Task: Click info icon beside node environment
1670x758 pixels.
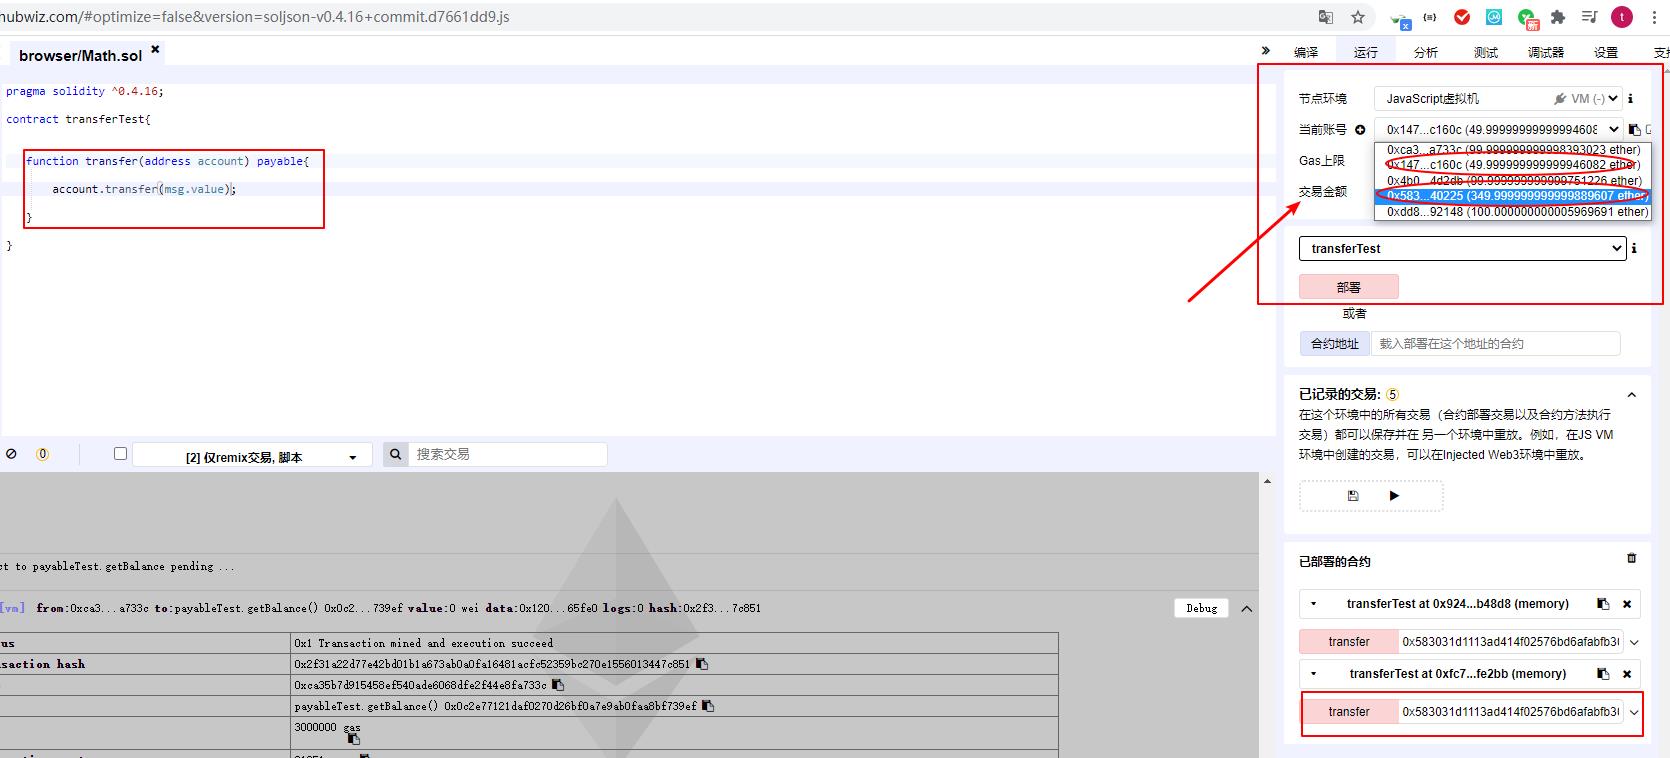Action: [x=1630, y=98]
